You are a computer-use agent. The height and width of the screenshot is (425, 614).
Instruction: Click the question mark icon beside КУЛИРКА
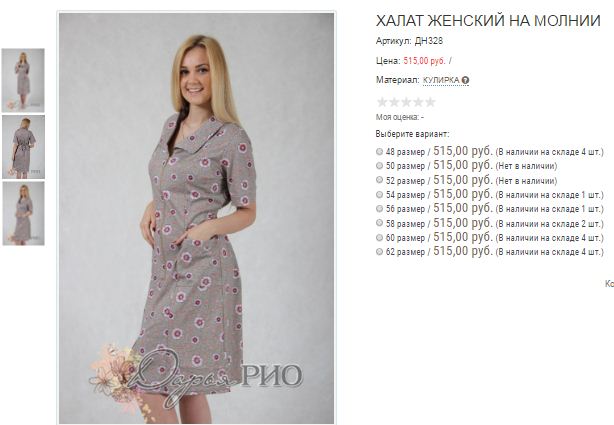465,80
